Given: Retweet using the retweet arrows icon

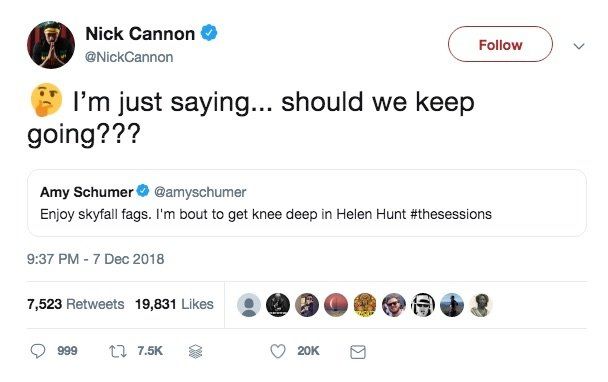Looking at the screenshot, I should (x=117, y=351).
